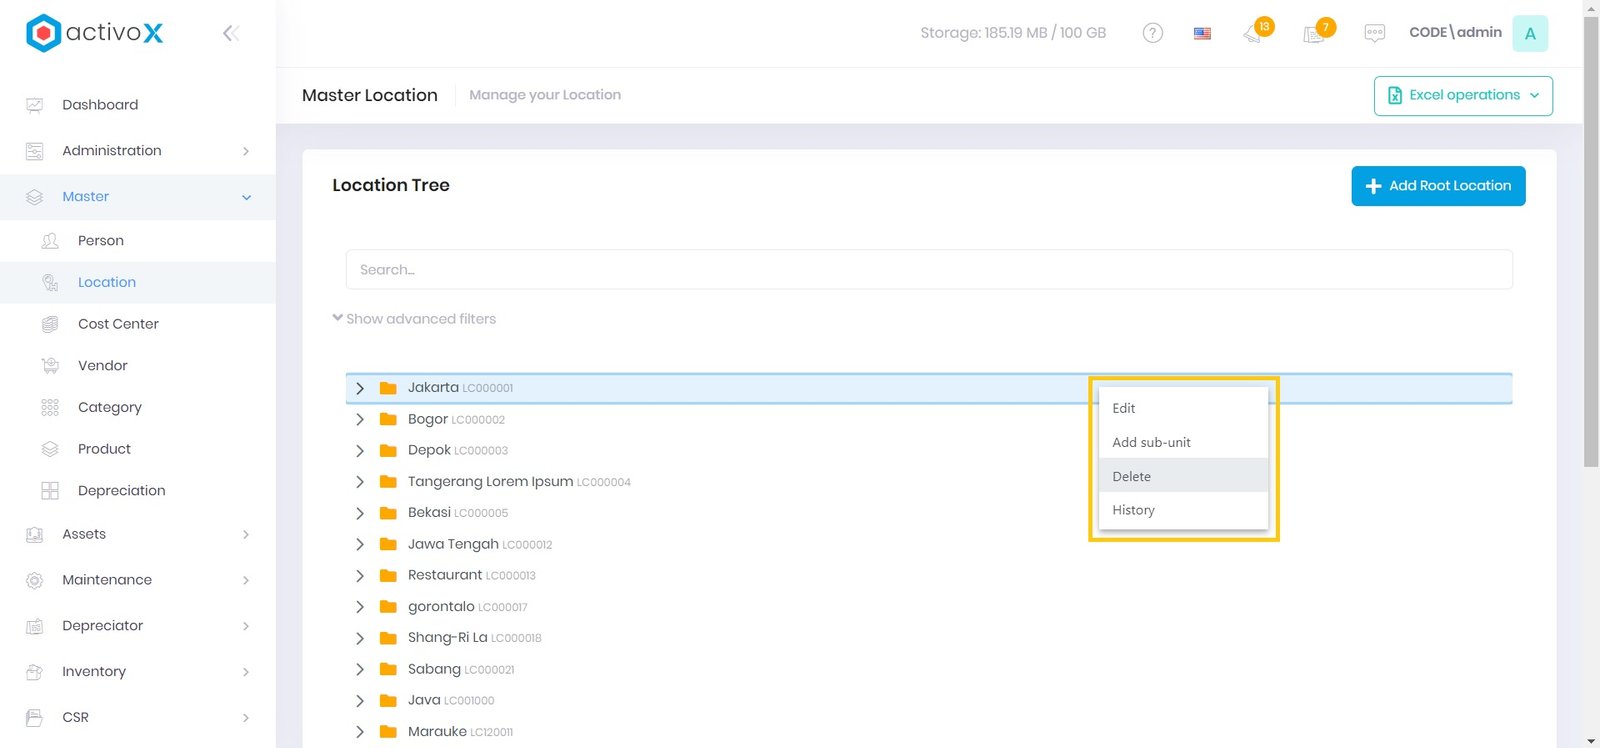Click the admin user avatar

(x=1529, y=33)
